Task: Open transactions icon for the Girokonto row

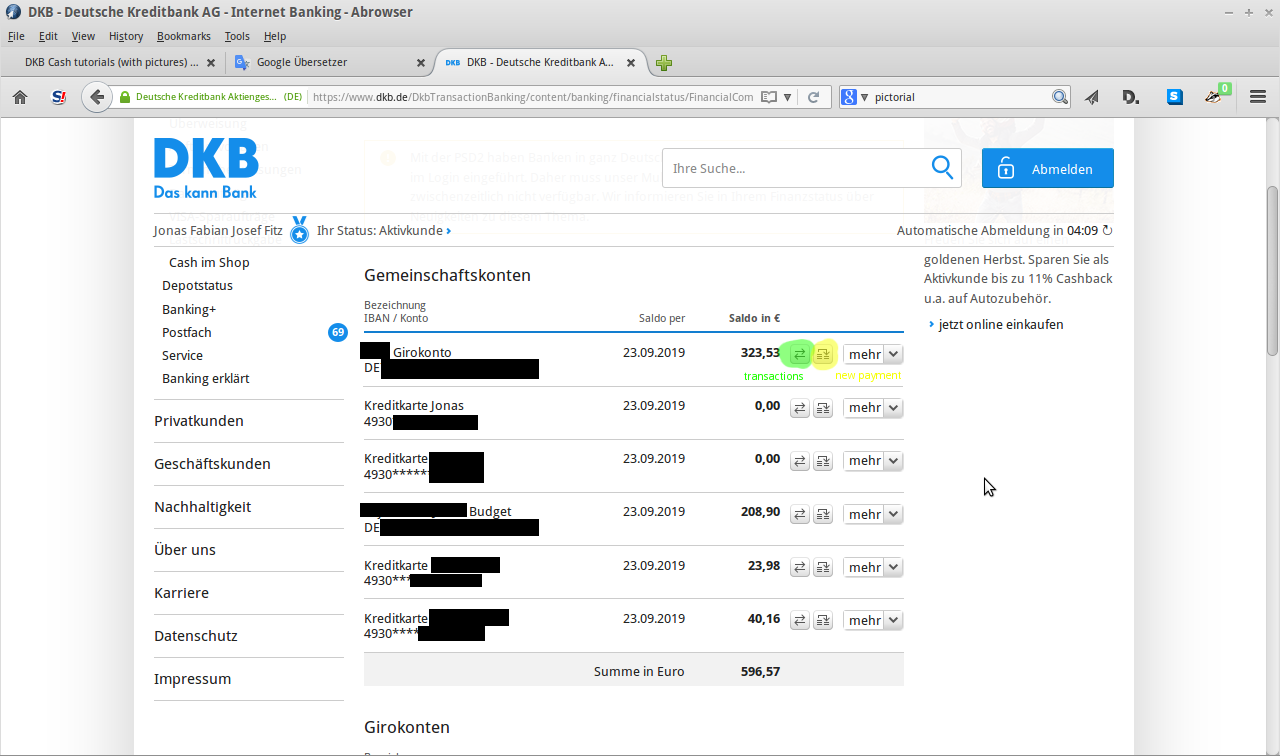Action: click(799, 354)
